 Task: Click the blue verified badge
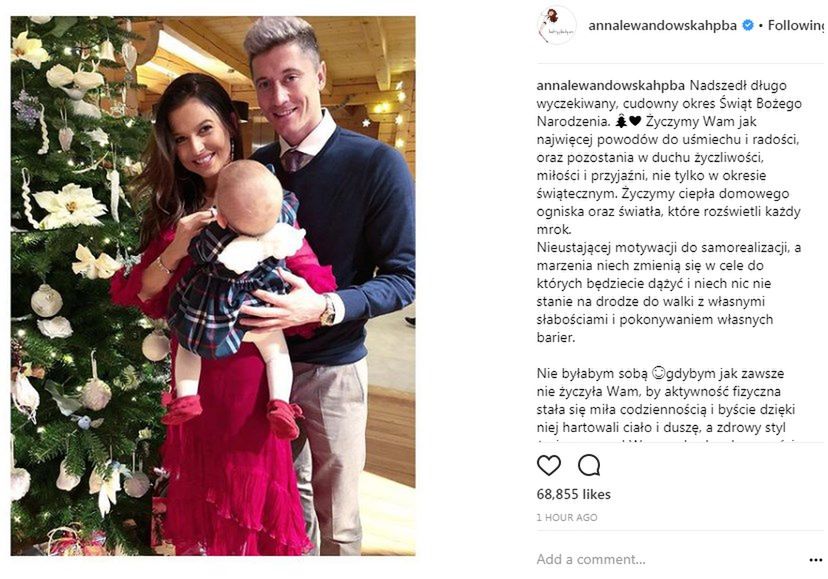748,25
